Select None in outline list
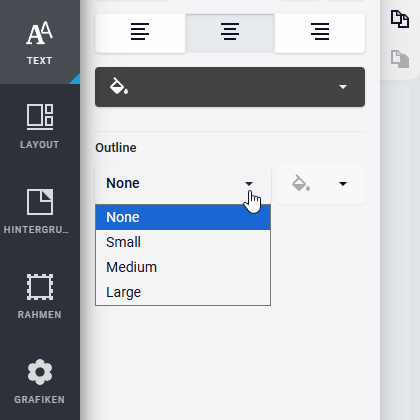 [183, 217]
